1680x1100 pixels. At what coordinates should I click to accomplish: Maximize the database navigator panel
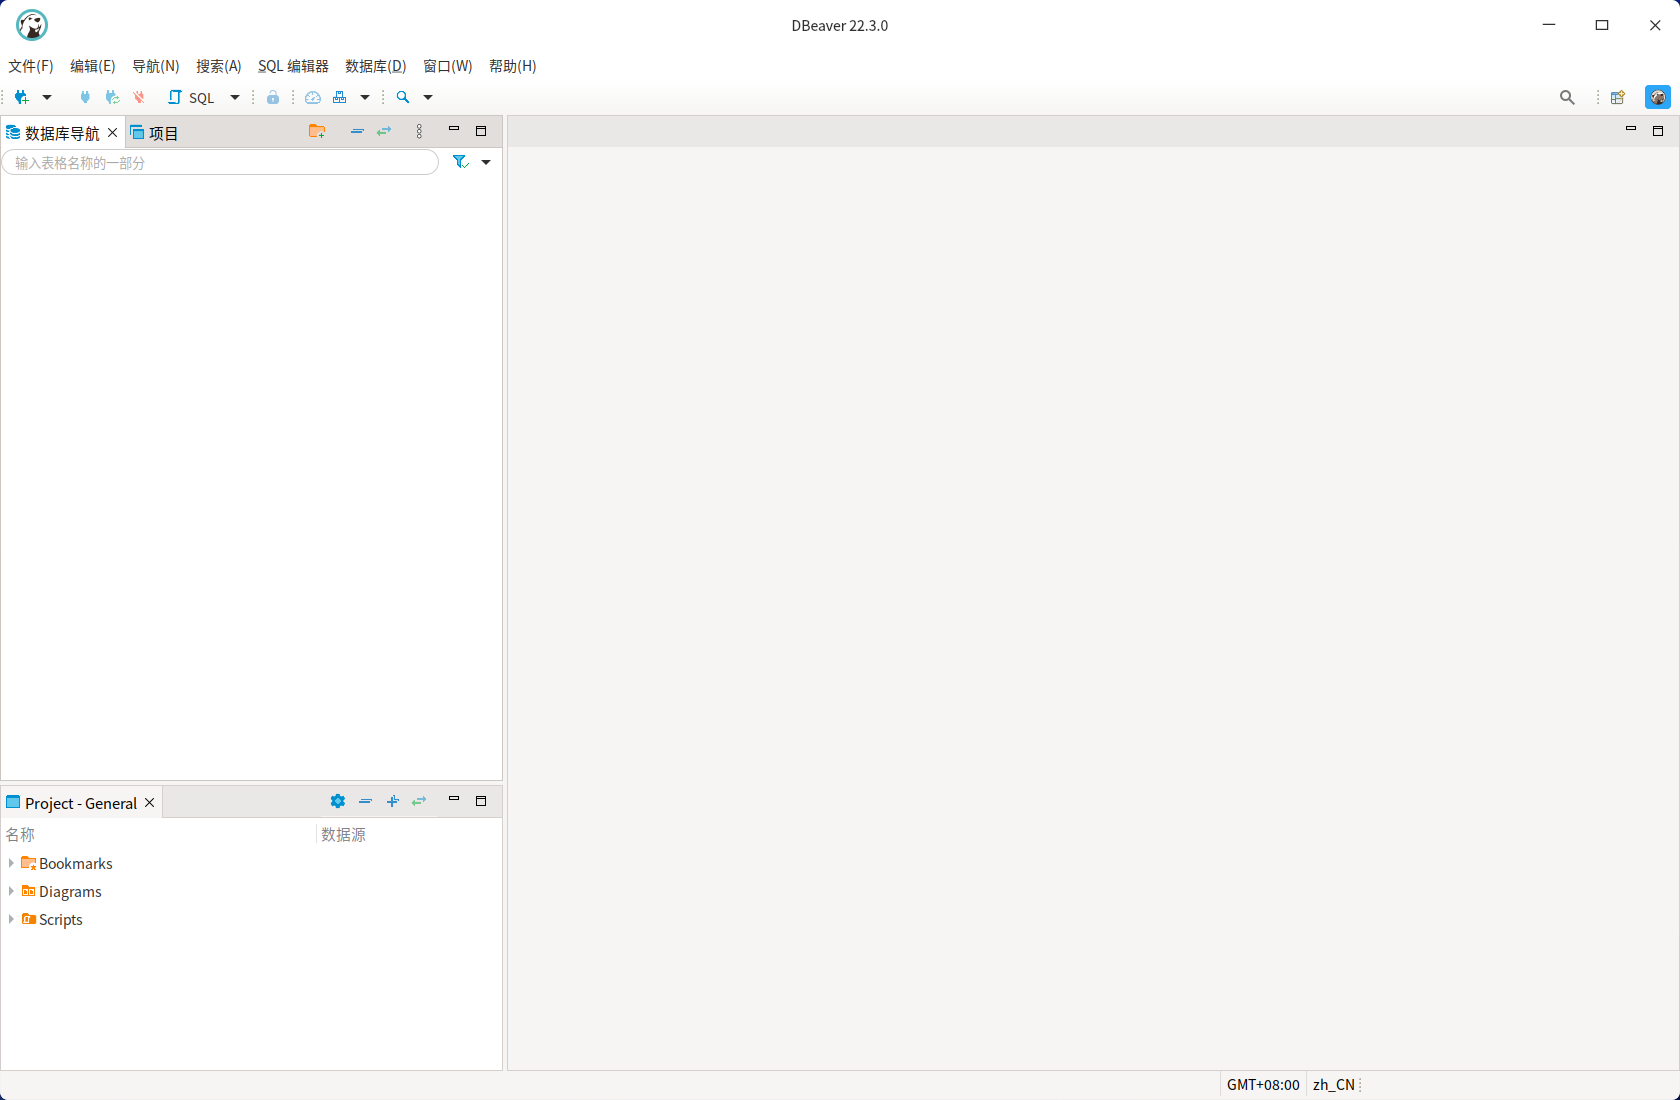click(481, 131)
